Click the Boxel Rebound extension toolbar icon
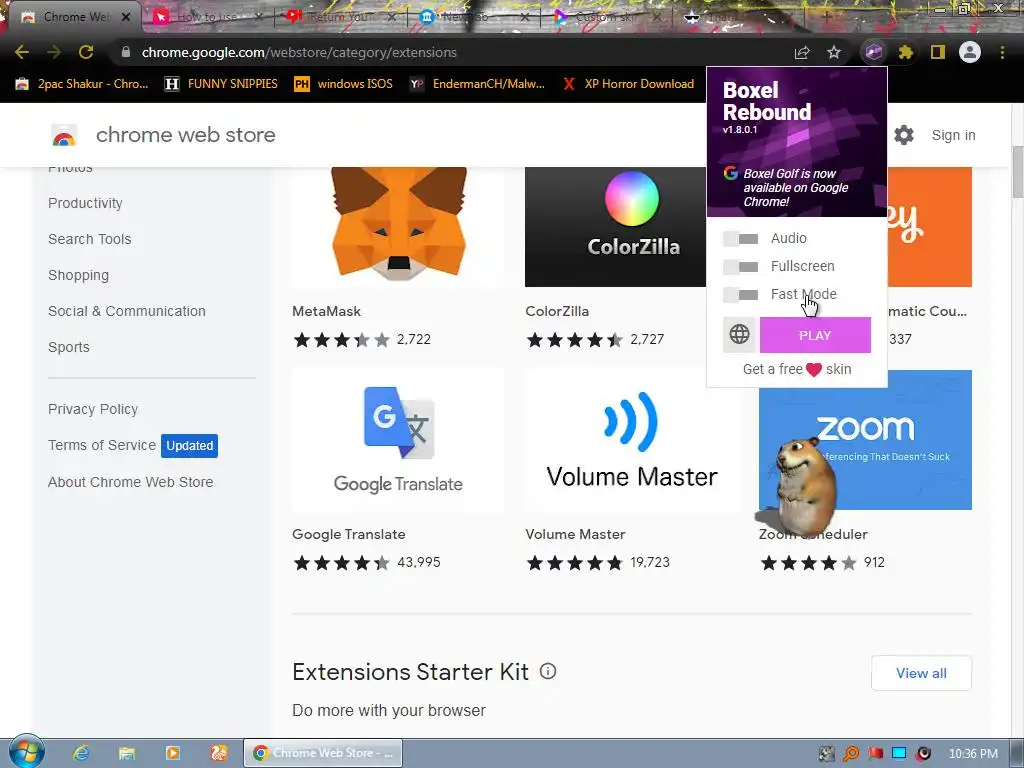The height and width of the screenshot is (768, 1024). point(874,52)
